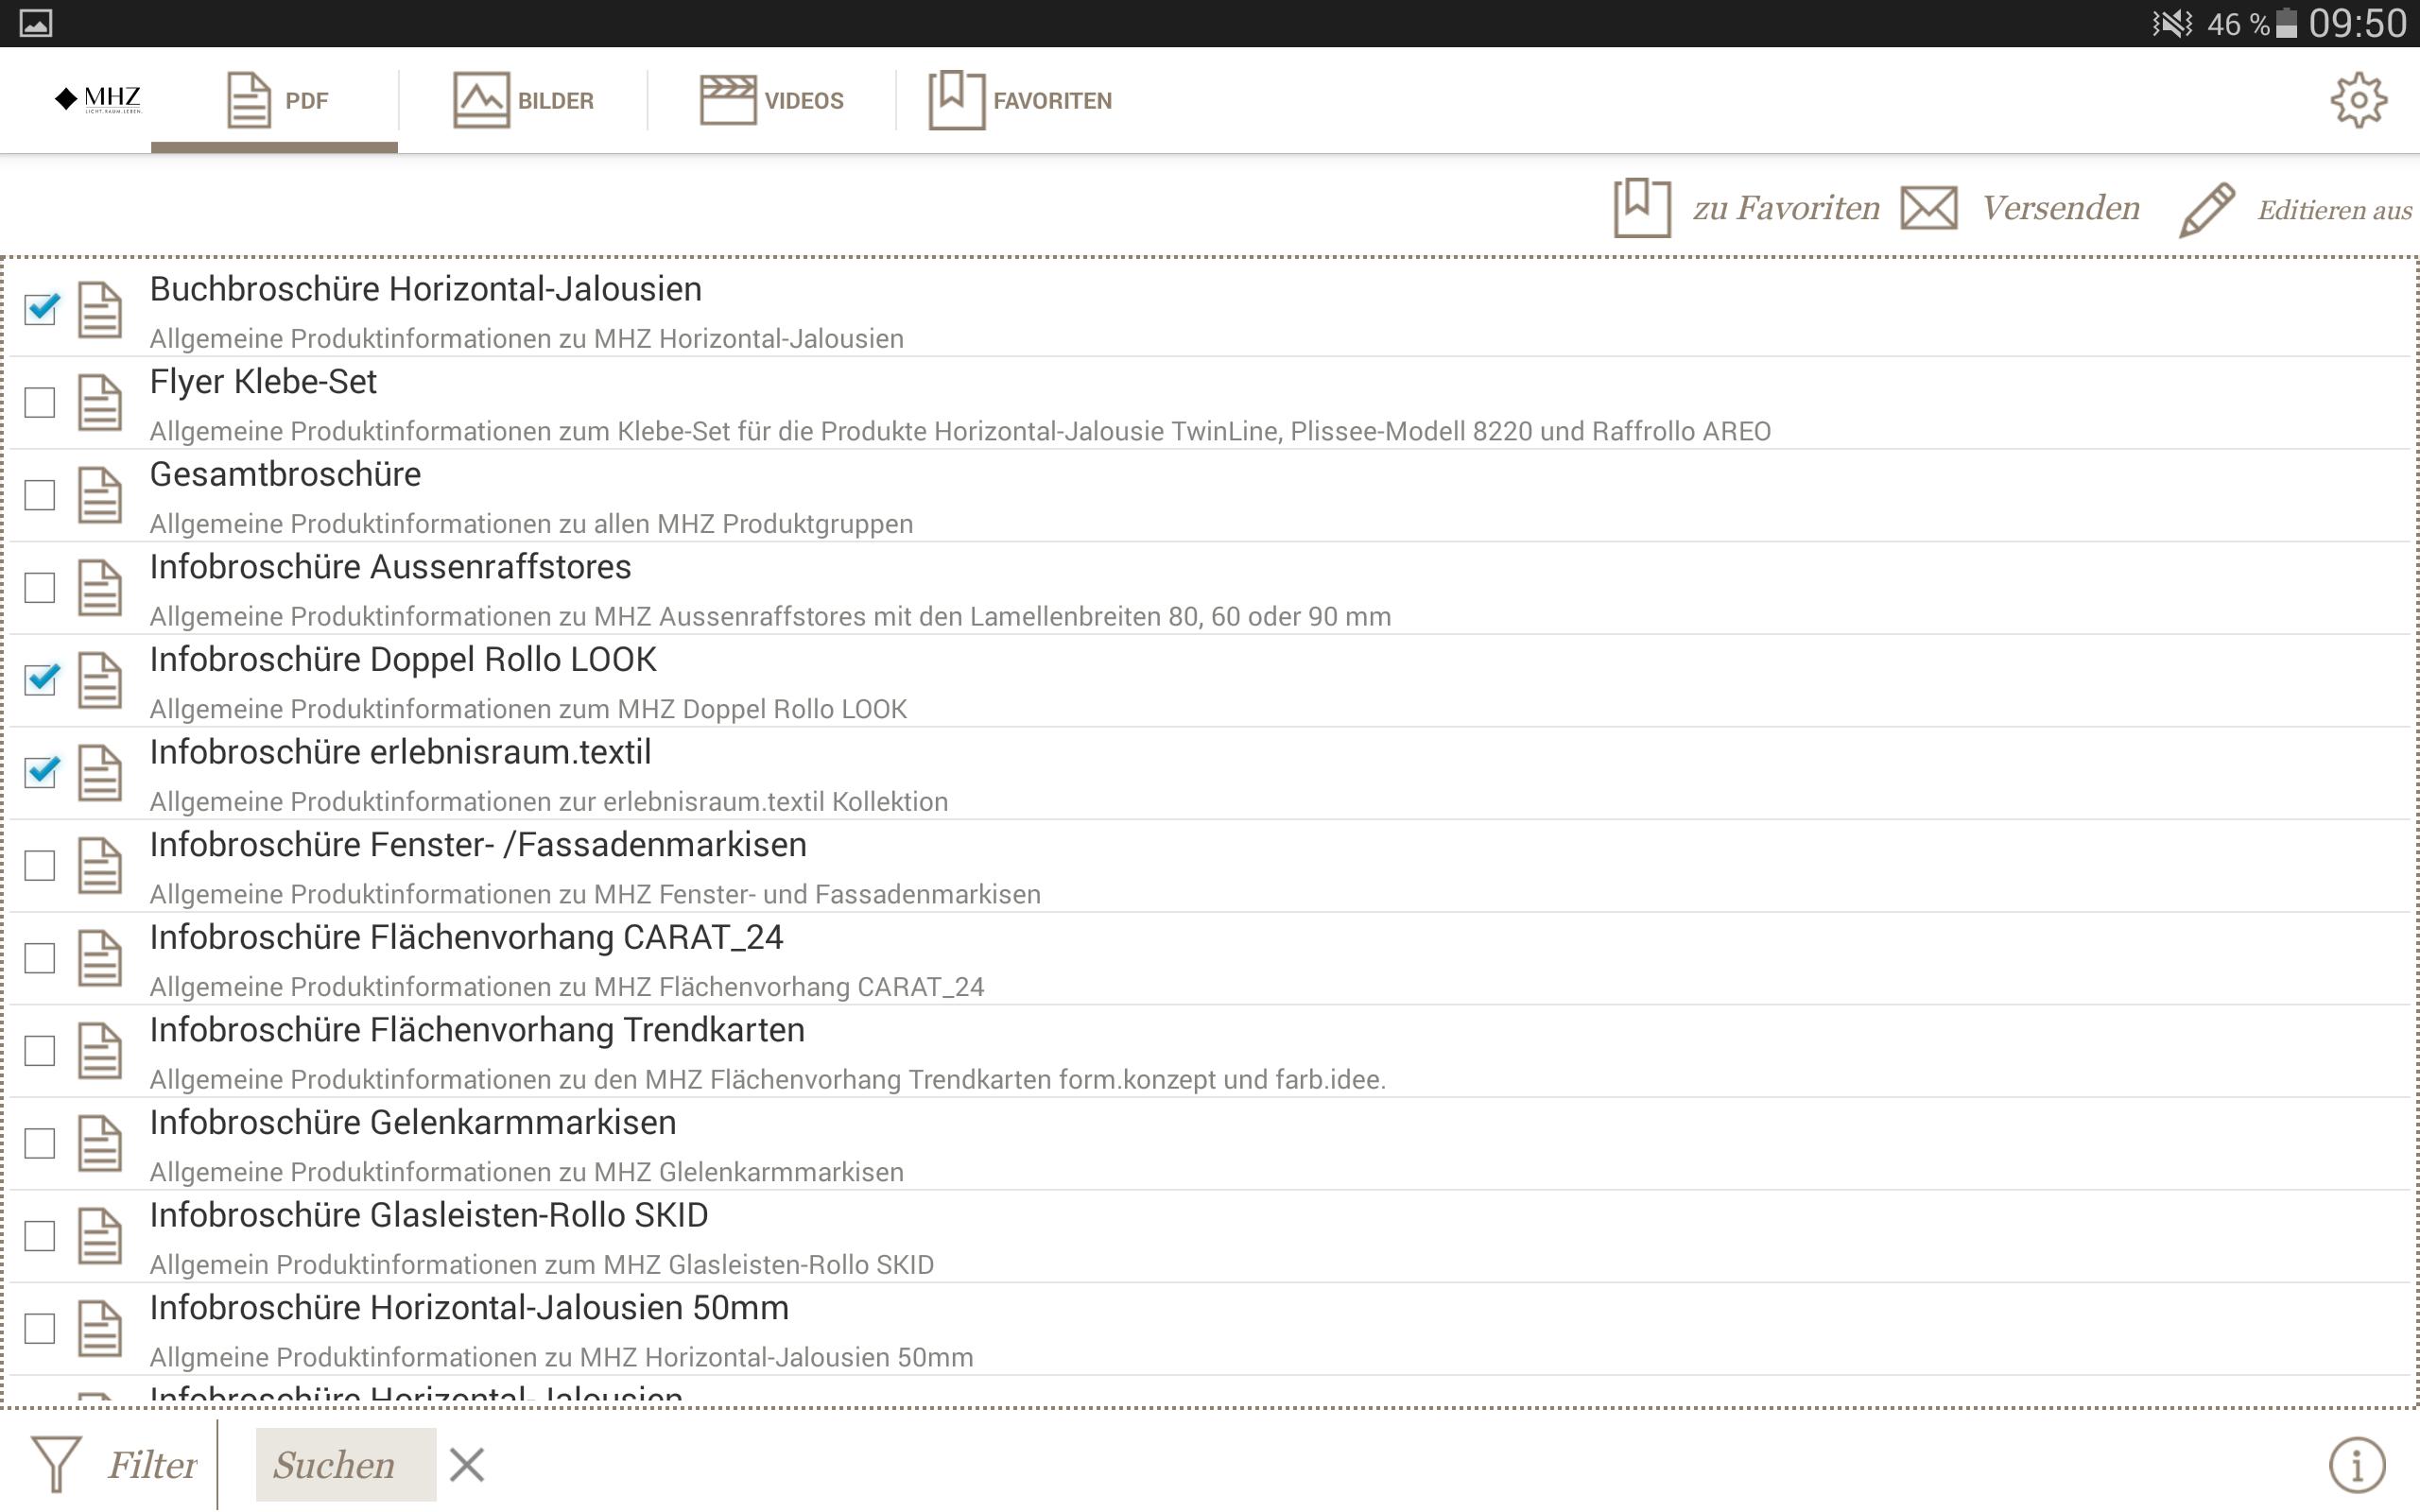Open Gesamtbroschüre title
Viewport: 2420px width, 1512px height.
[x=285, y=475]
